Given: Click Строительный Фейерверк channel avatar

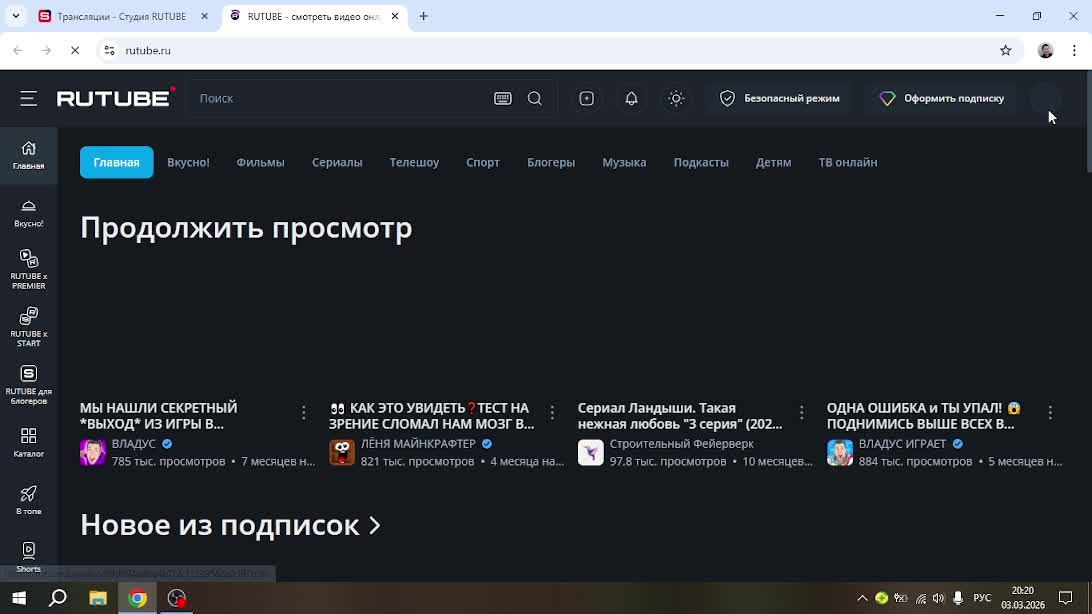Looking at the screenshot, I should (591, 452).
